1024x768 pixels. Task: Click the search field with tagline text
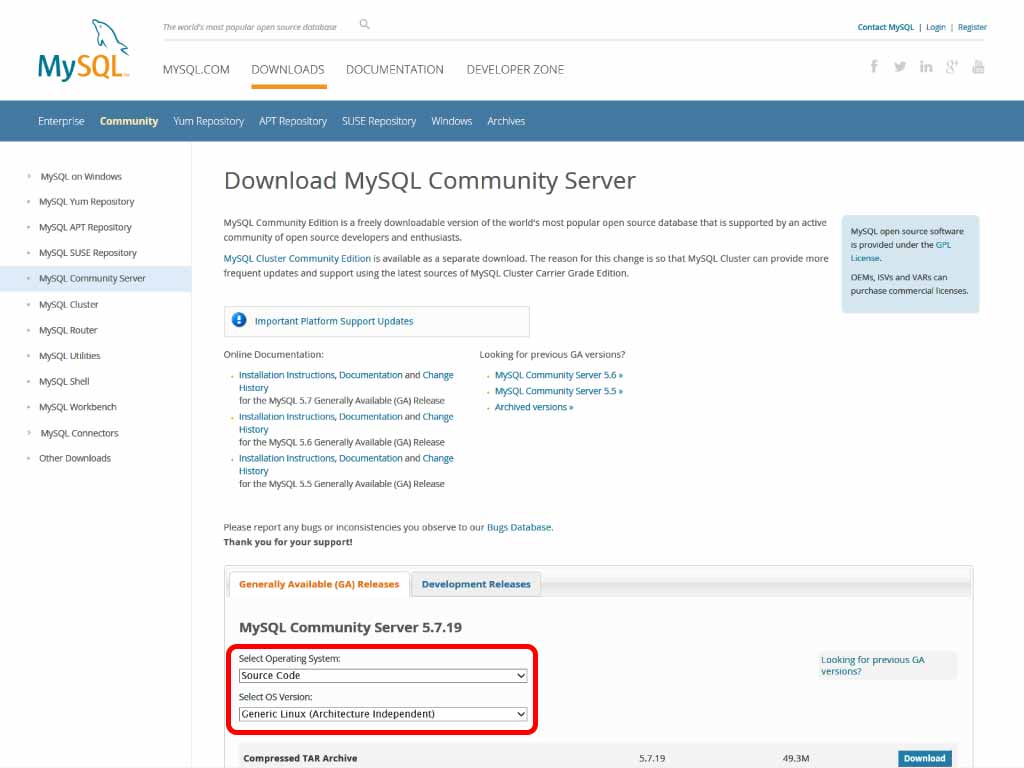(249, 27)
